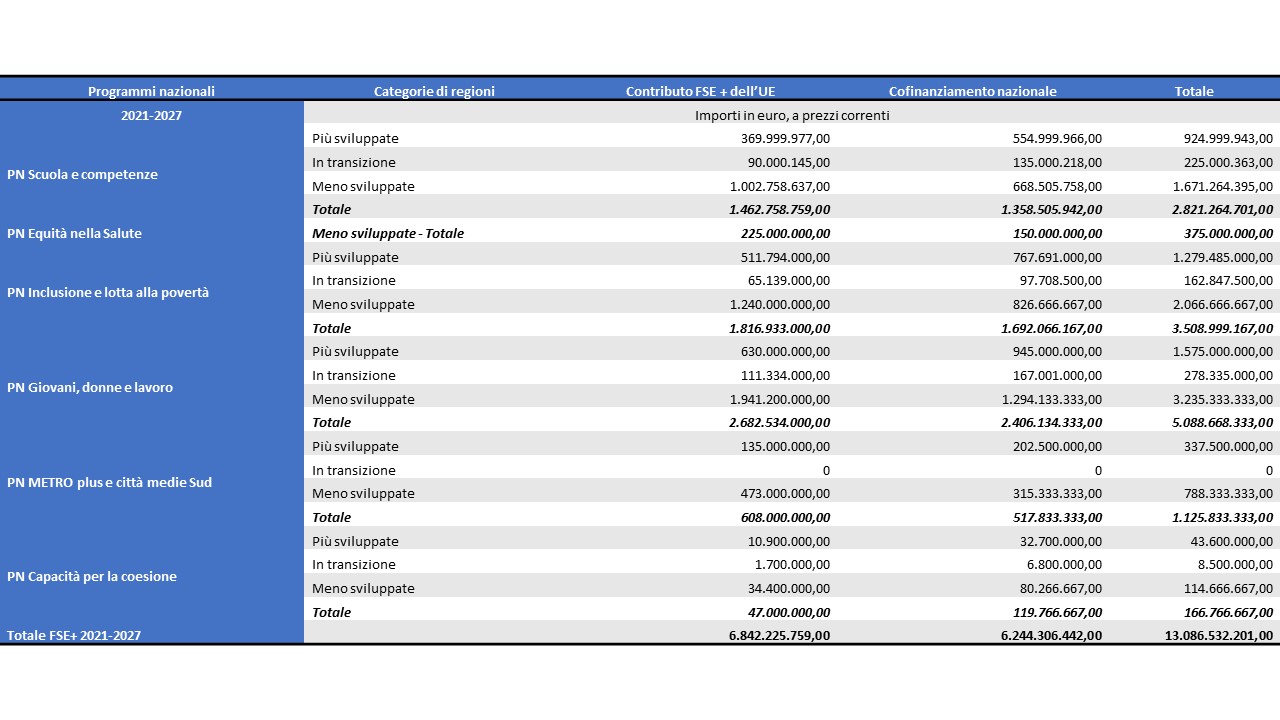Viewport: 1280px width, 720px height.
Task: Select the 'Meno sviluppate - Totale' cell
Action: (388, 233)
